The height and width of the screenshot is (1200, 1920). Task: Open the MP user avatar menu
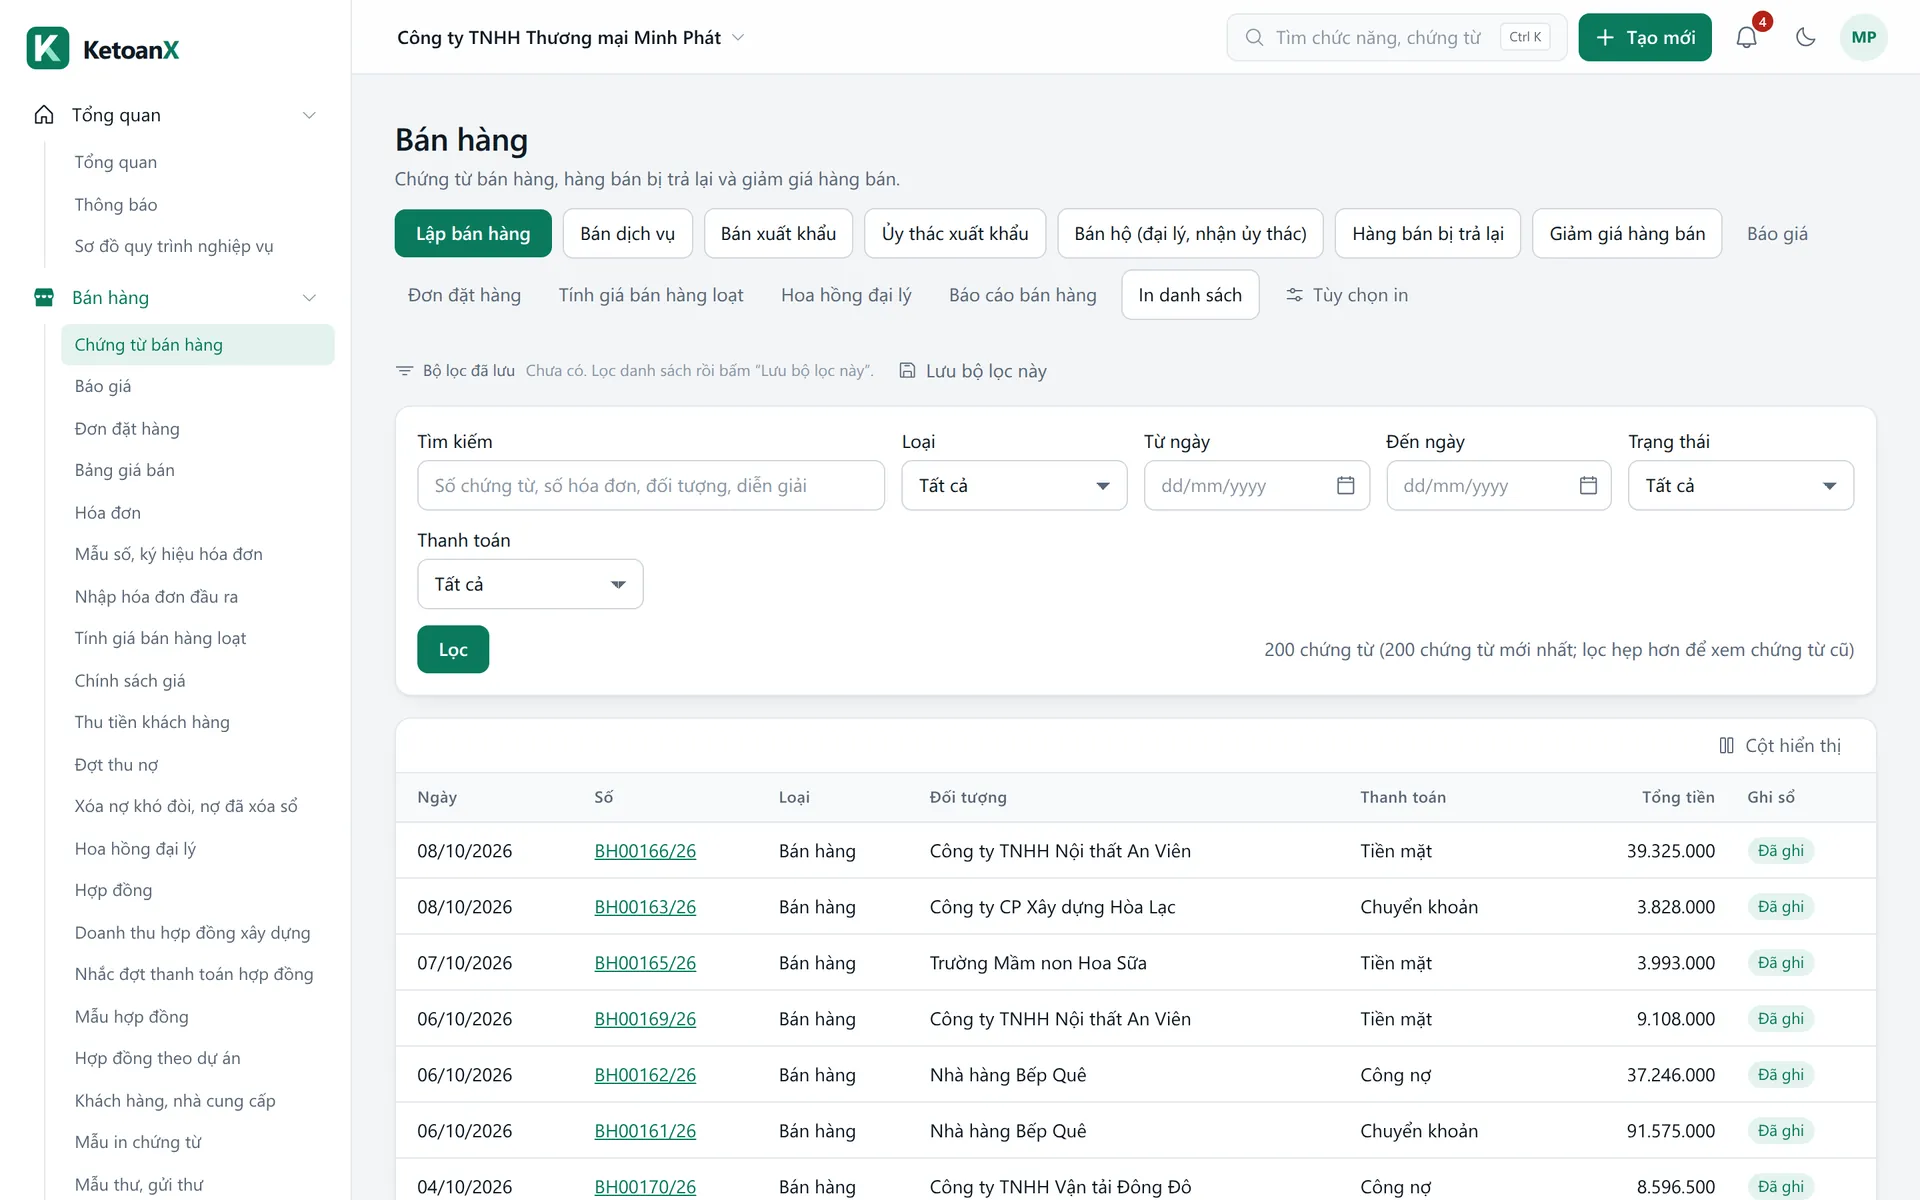1863,37
